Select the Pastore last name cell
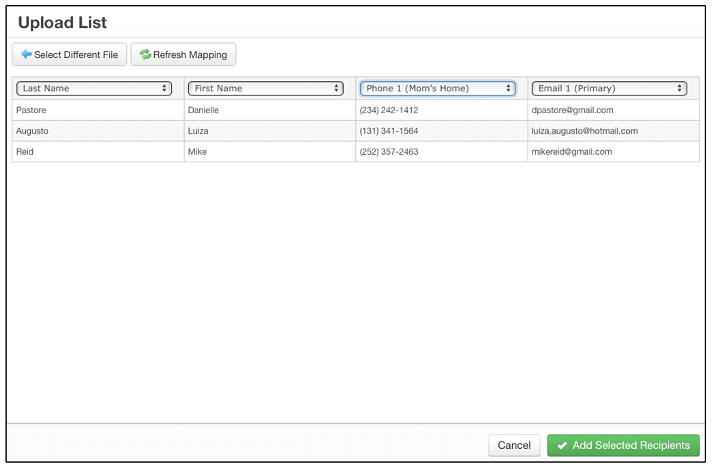Image resolution: width=717 pixels, height=476 pixels. coord(98,110)
